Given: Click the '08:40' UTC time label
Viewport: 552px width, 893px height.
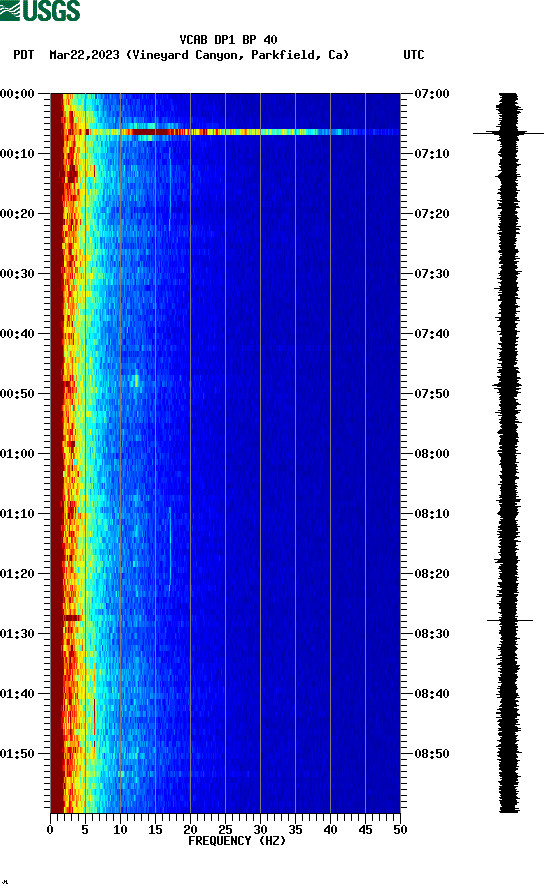Looking at the screenshot, I should pos(432,694).
